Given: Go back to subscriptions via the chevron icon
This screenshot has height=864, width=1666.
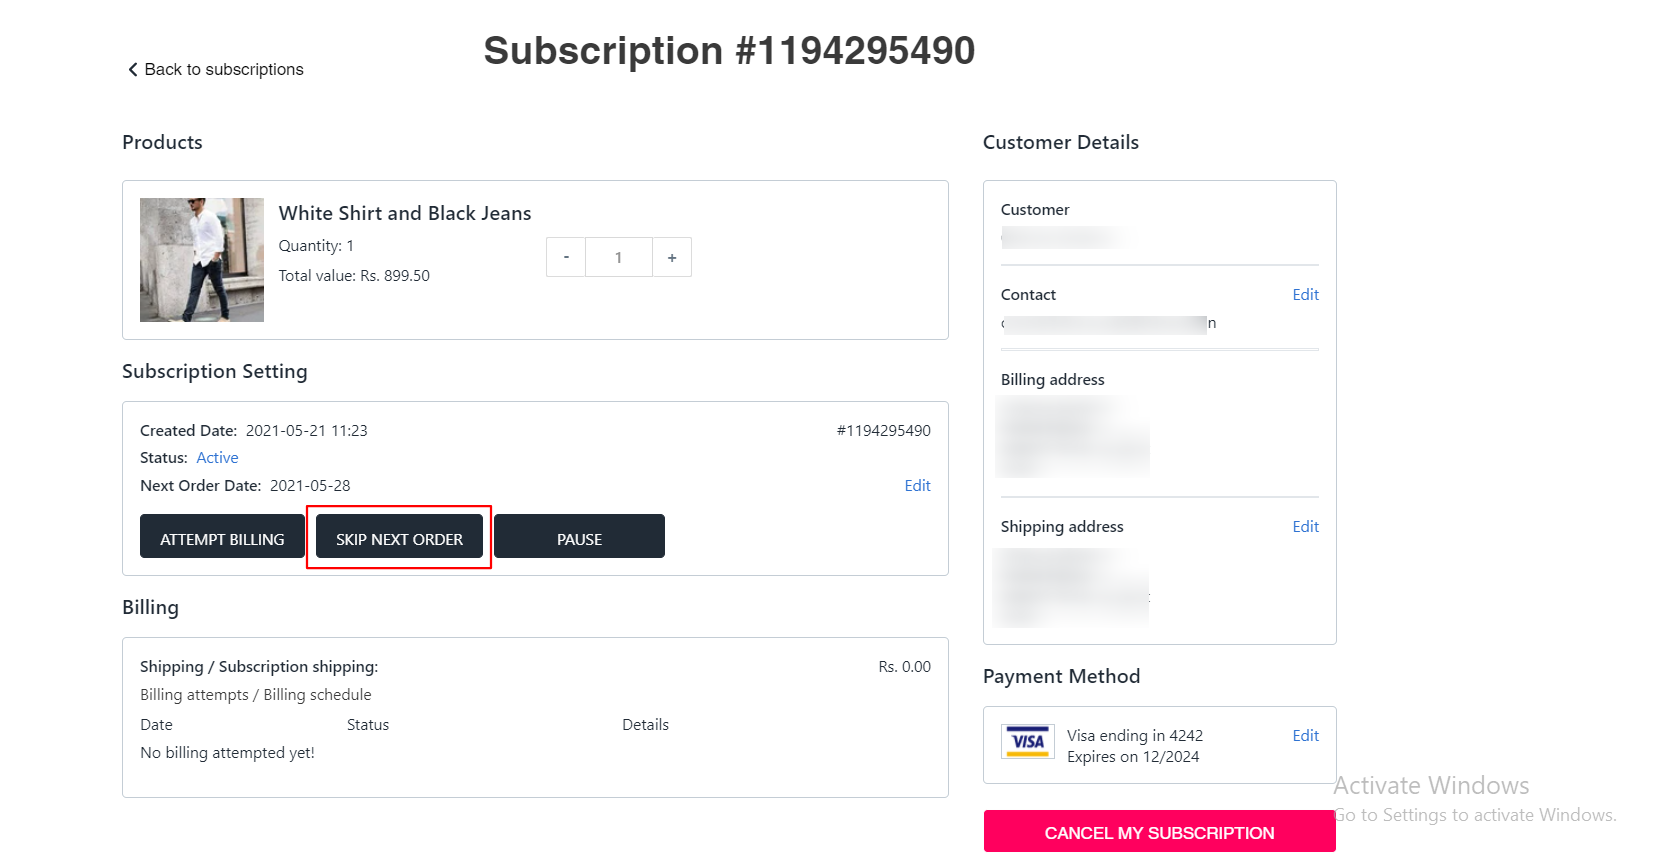Looking at the screenshot, I should [132, 69].
